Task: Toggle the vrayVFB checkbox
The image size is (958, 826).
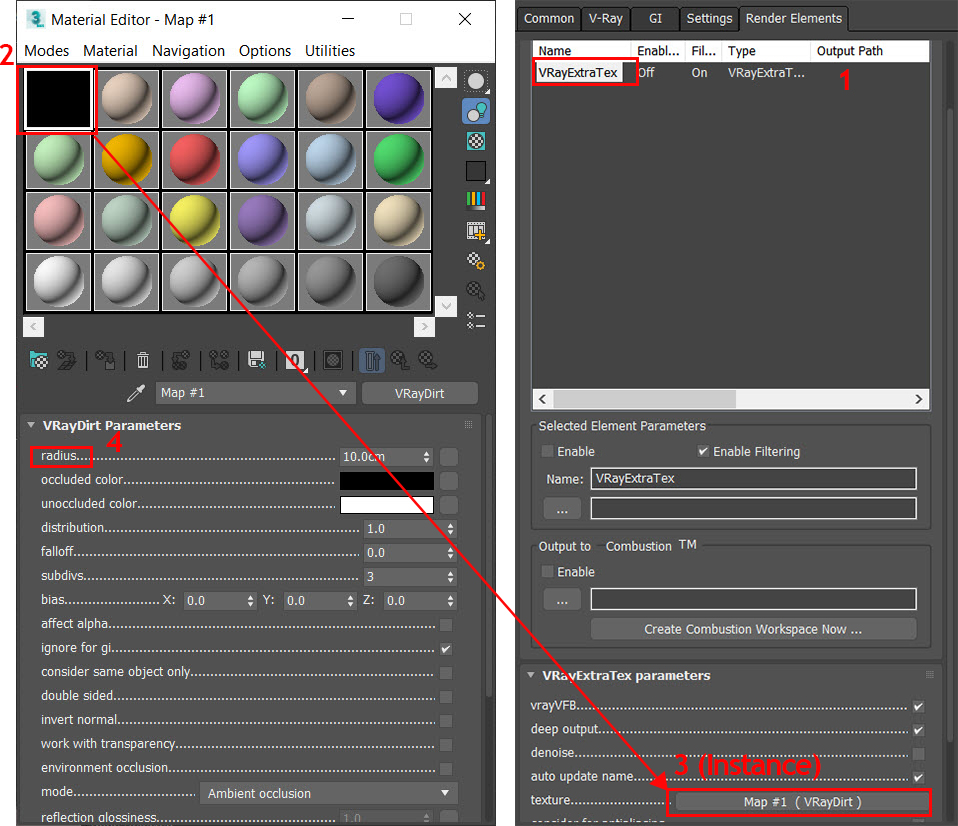Action: tap(918, 706)
